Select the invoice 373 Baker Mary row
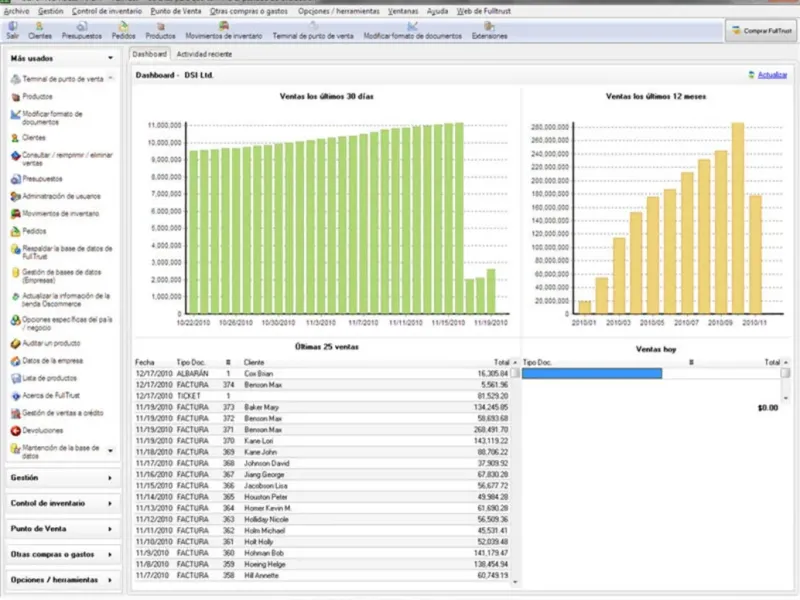The height and width of the screenshot is (600, 800). [322, 407]
